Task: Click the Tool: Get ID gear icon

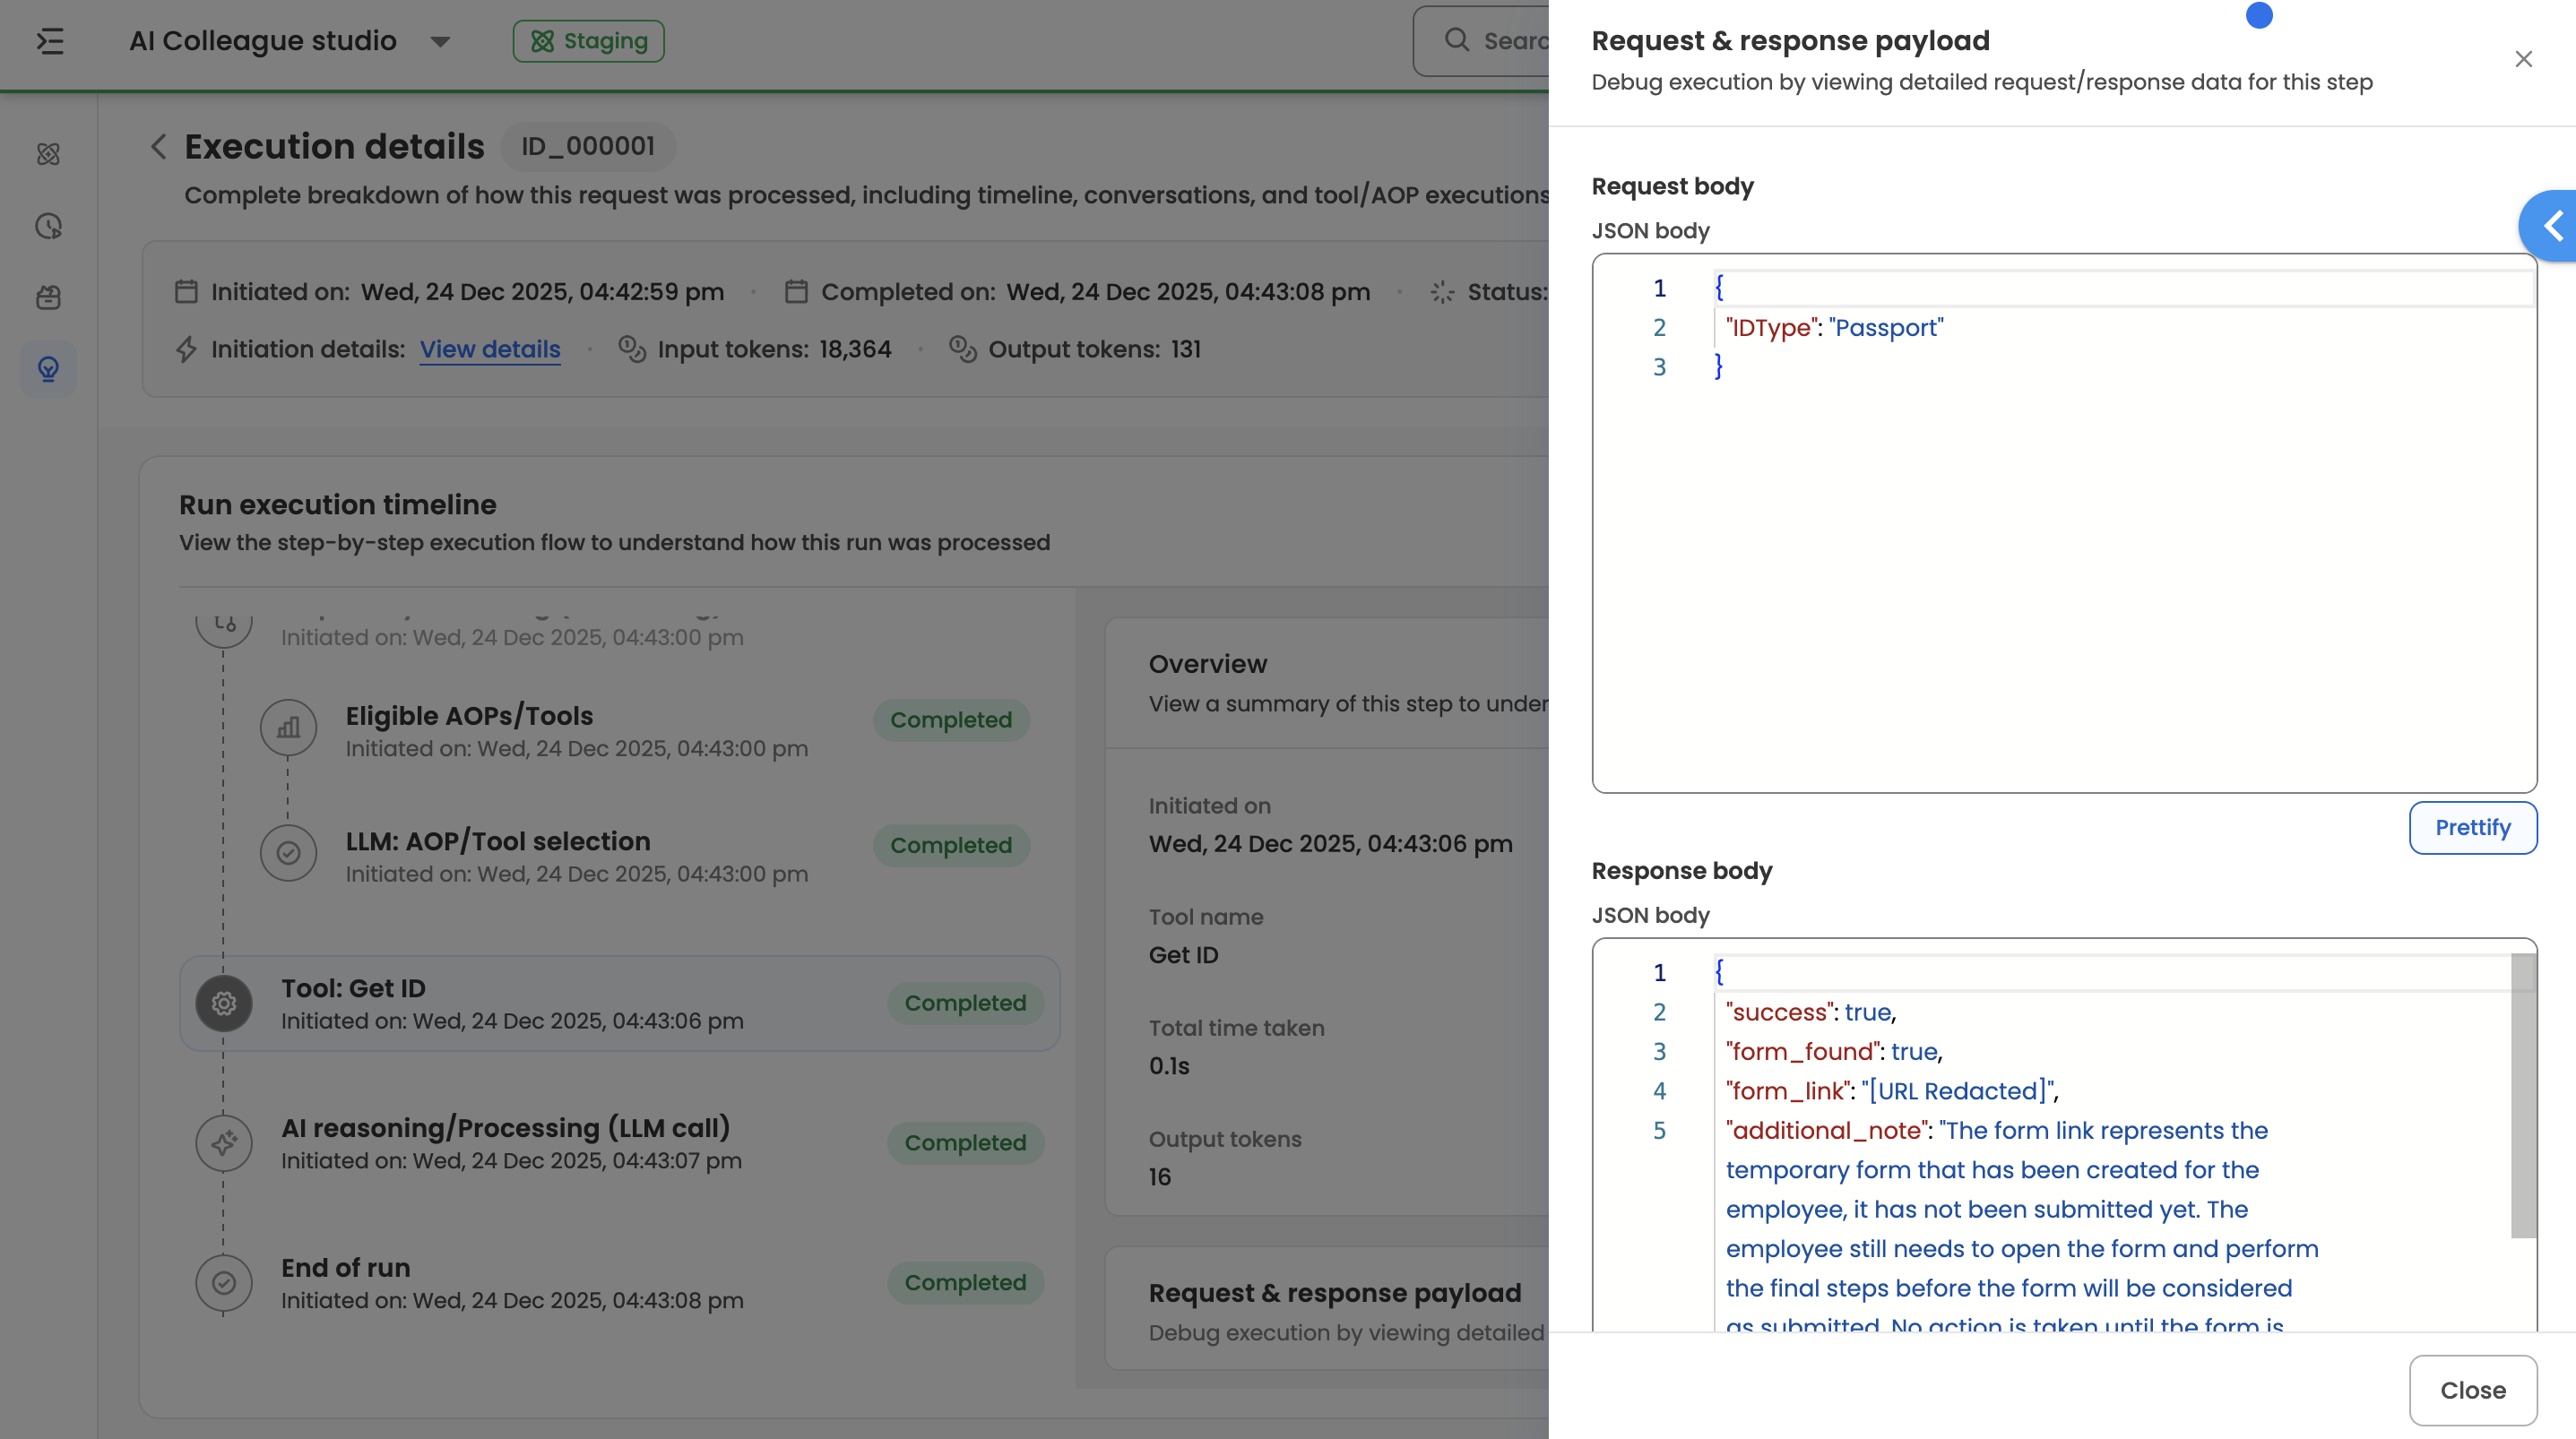Action: click(x=224, y=1003)
